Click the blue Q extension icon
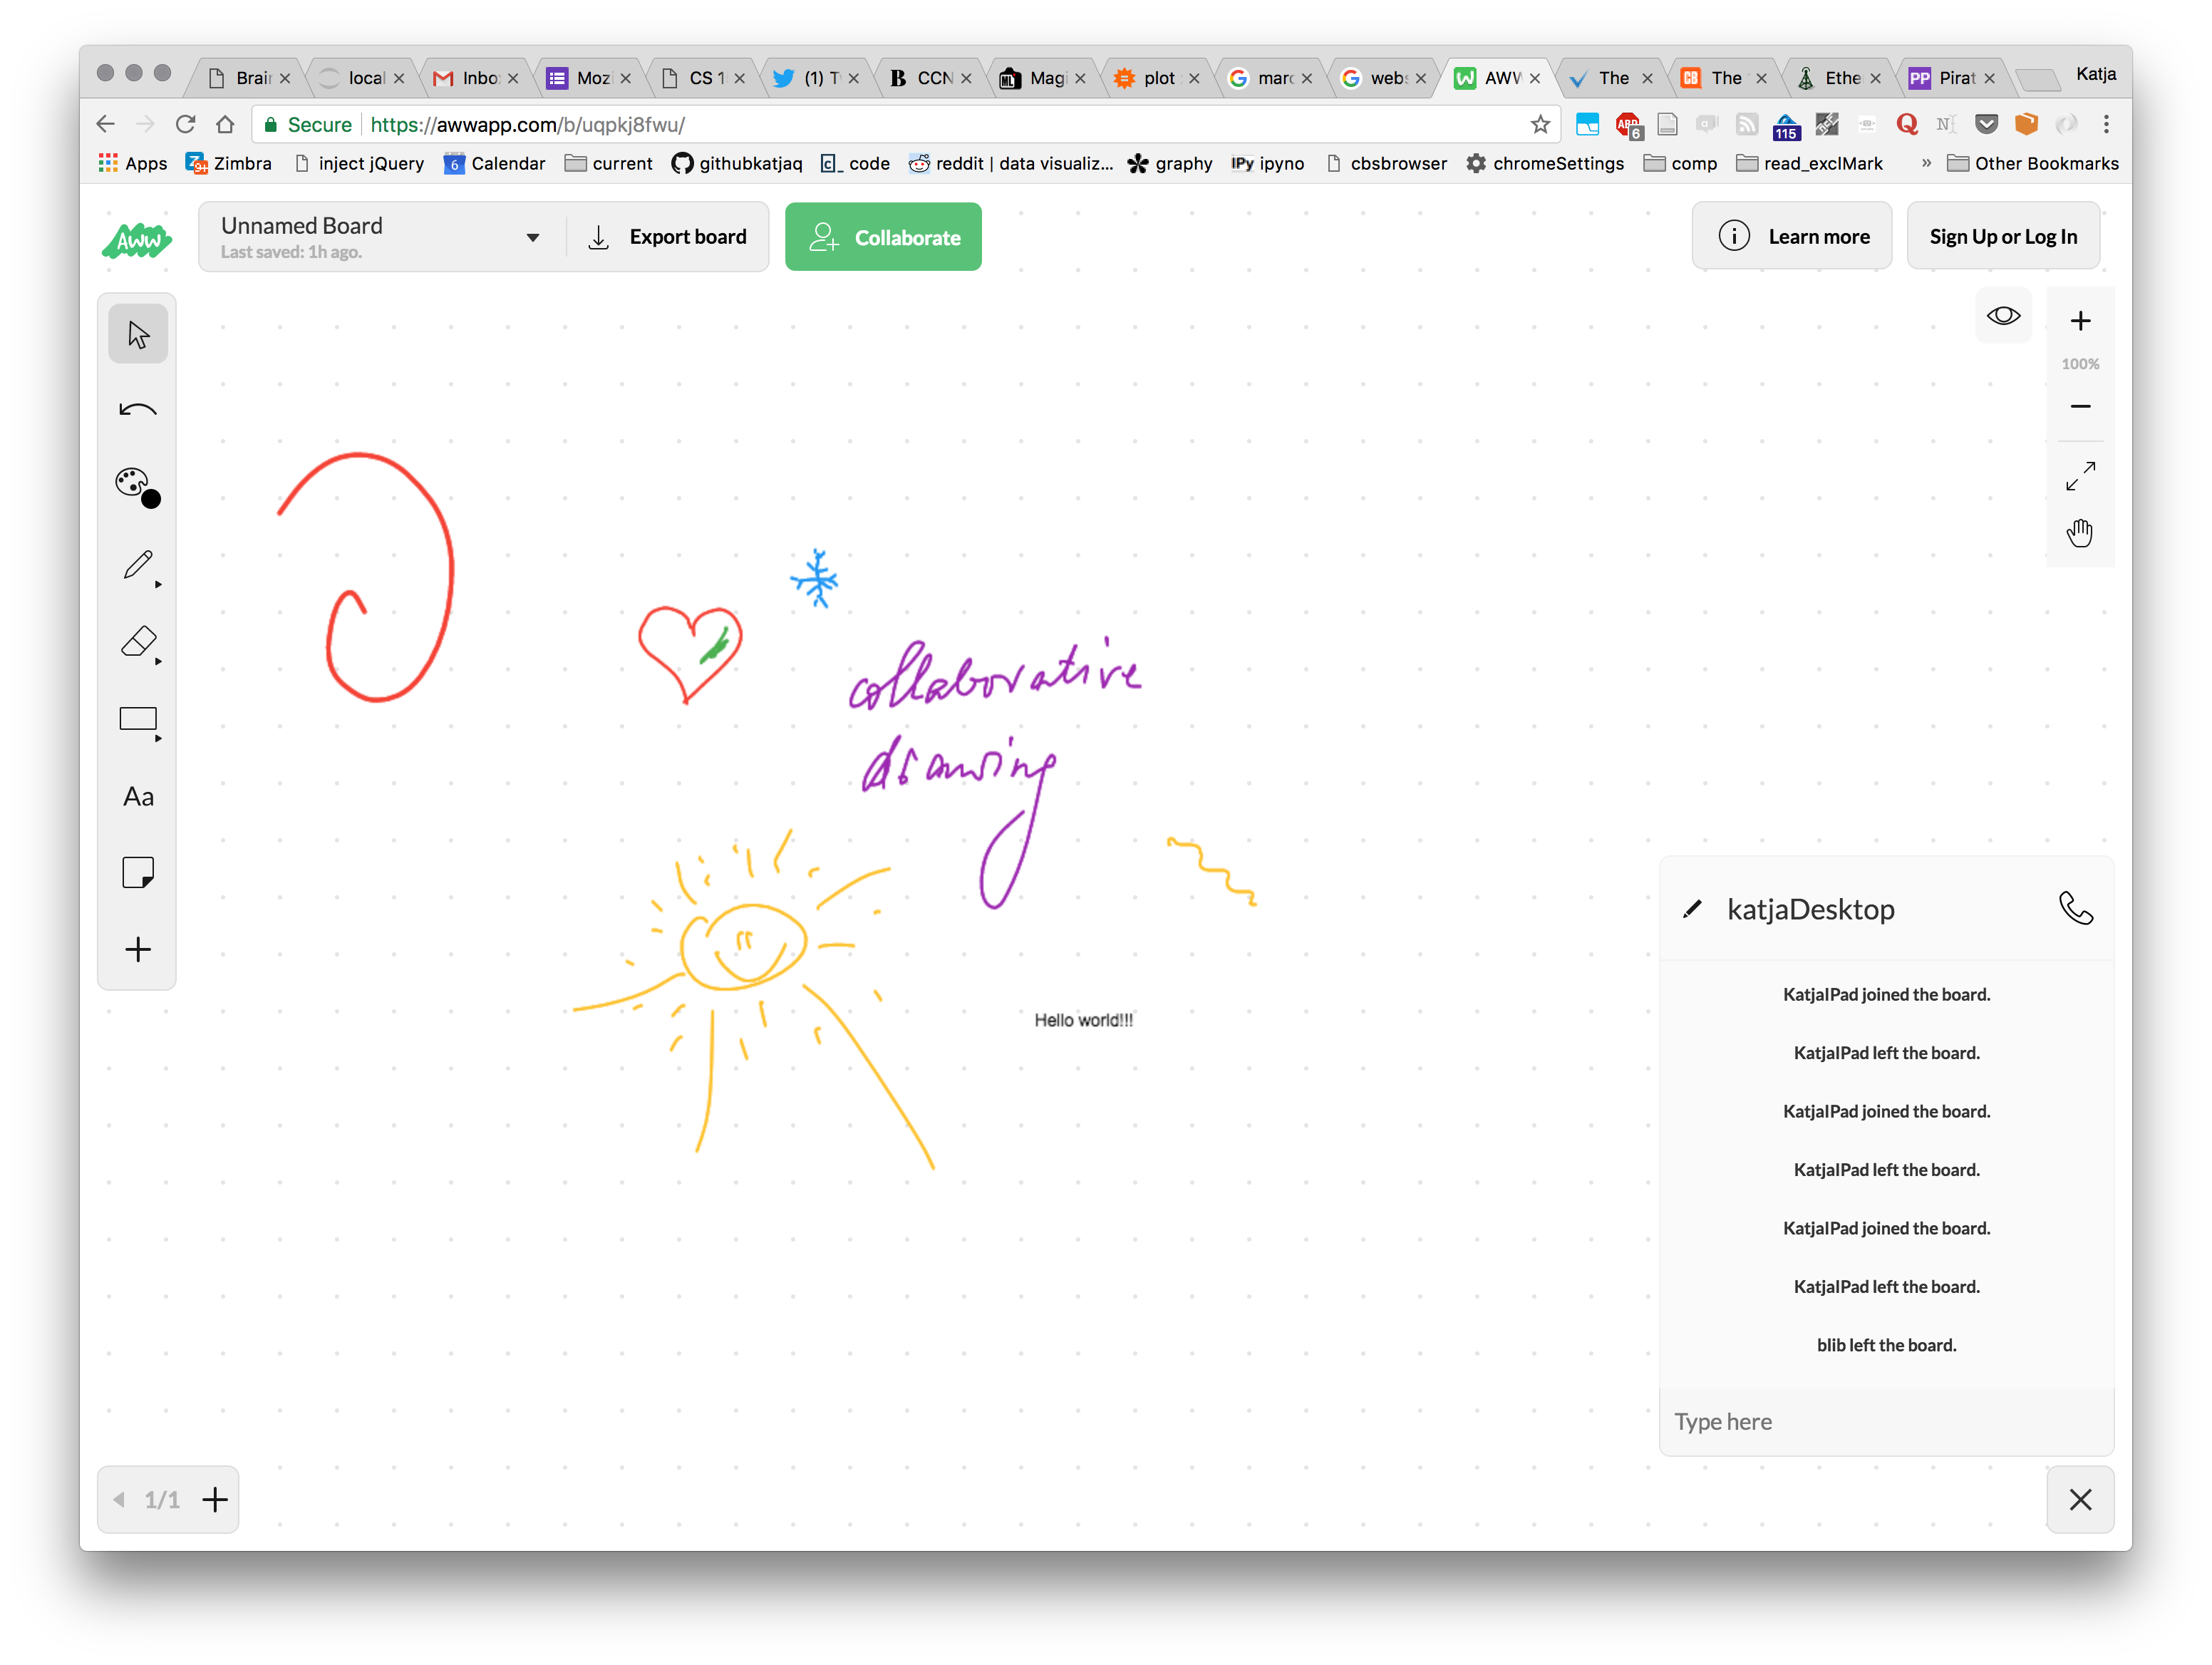 tap(1907, 124)
